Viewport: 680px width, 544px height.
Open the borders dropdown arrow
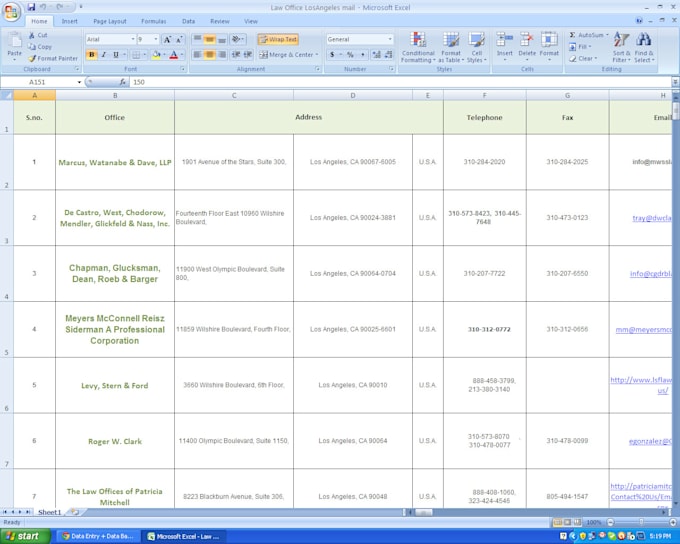(144, 55)
